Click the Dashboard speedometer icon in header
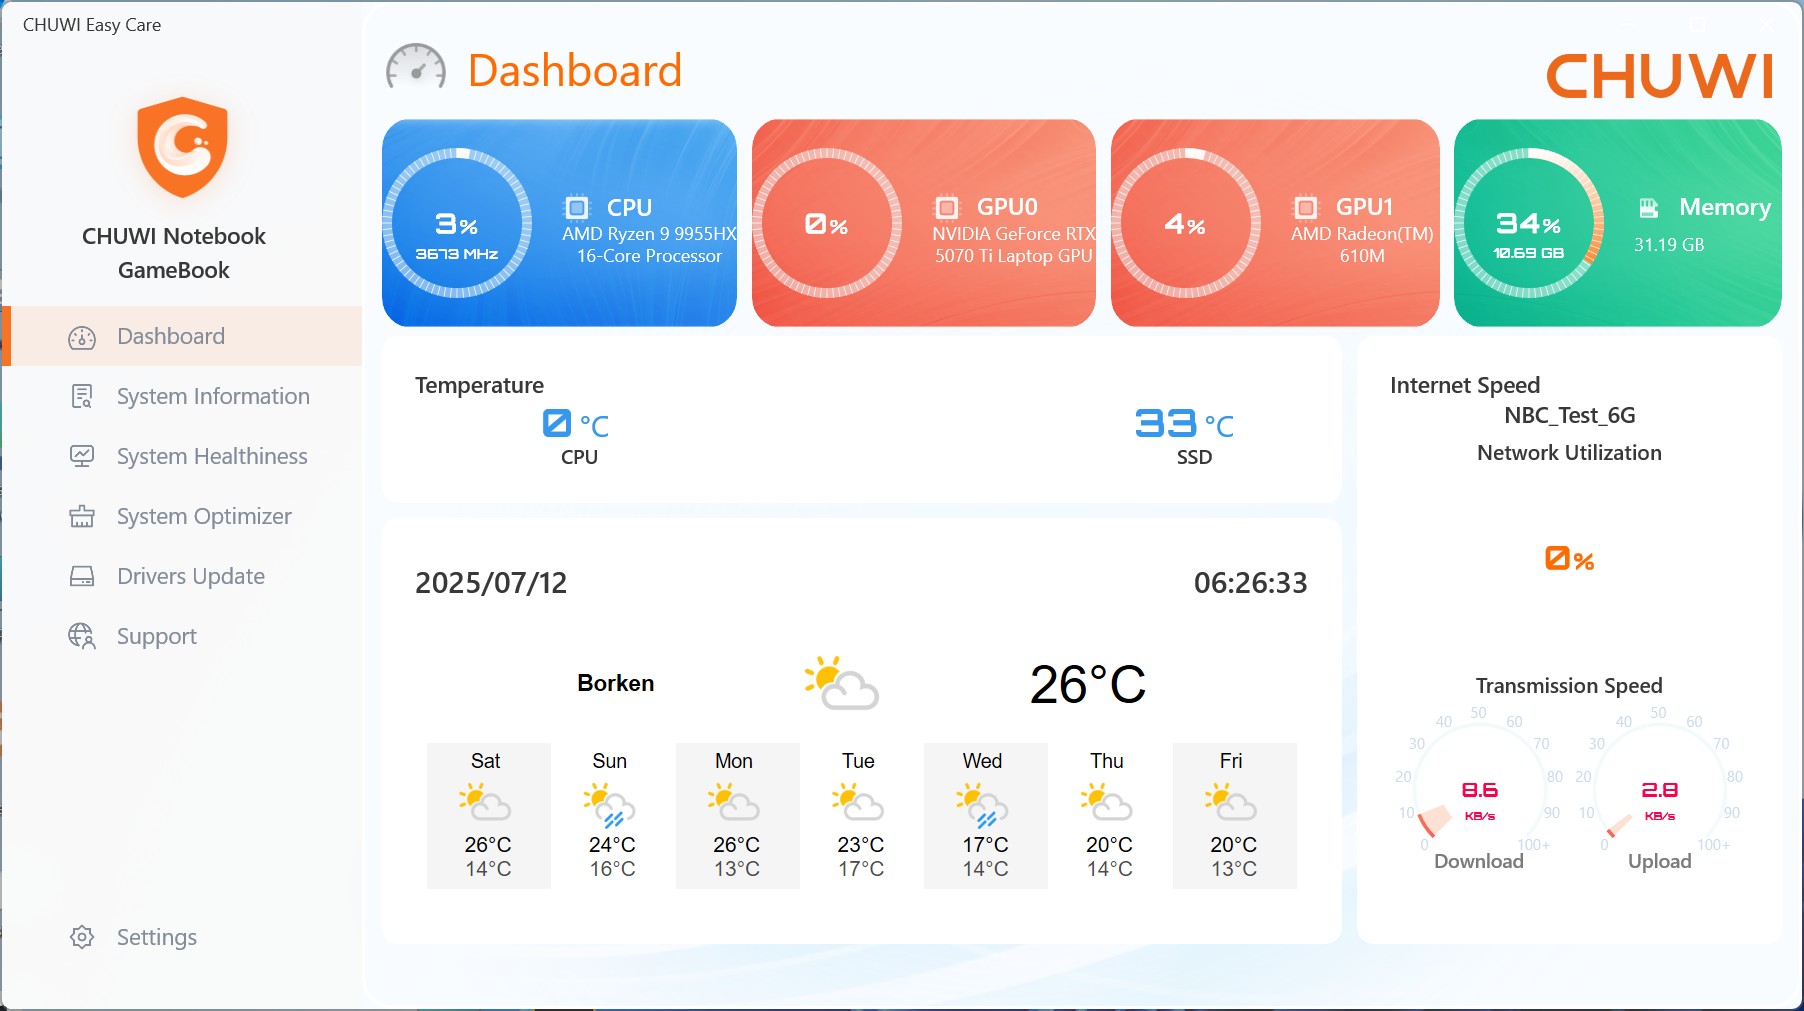The width and height of the screenshot is (1804, 1011). (416, 67)
